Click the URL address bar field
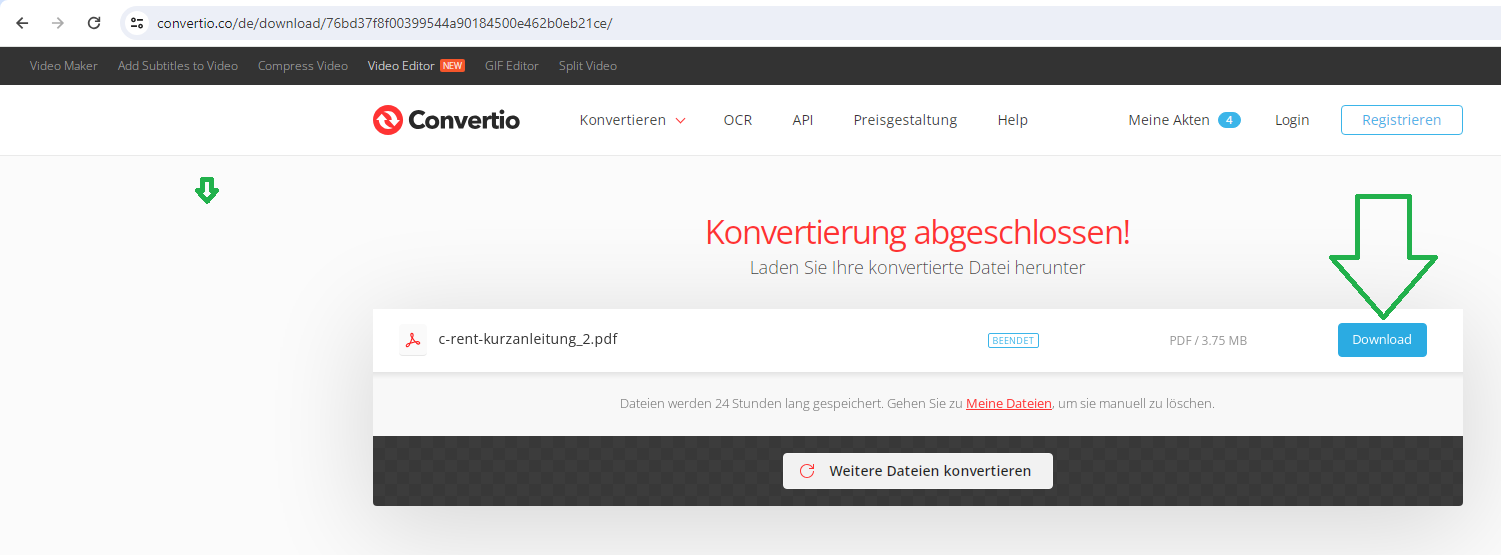The height and width of the screenshot is (555, 1501). point(800,23)
